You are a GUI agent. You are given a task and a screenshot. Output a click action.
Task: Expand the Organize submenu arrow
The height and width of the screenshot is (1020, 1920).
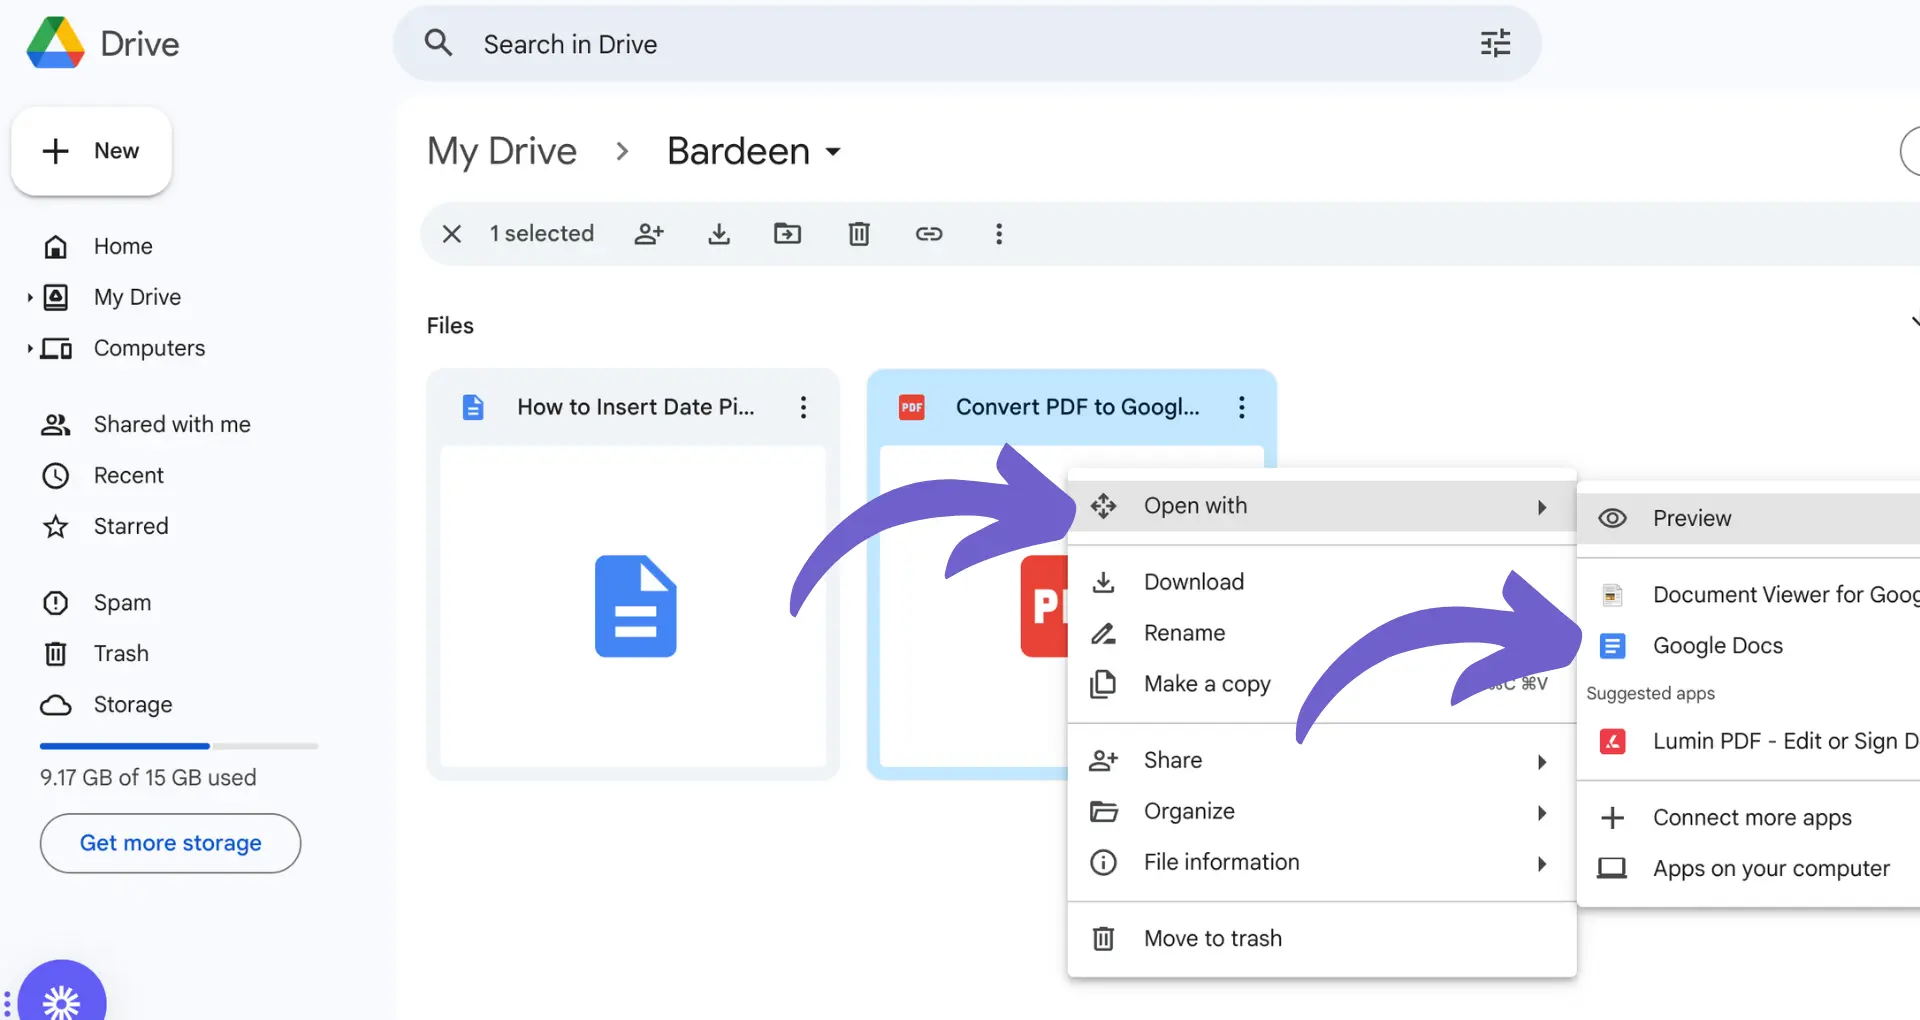point(1542,813)
